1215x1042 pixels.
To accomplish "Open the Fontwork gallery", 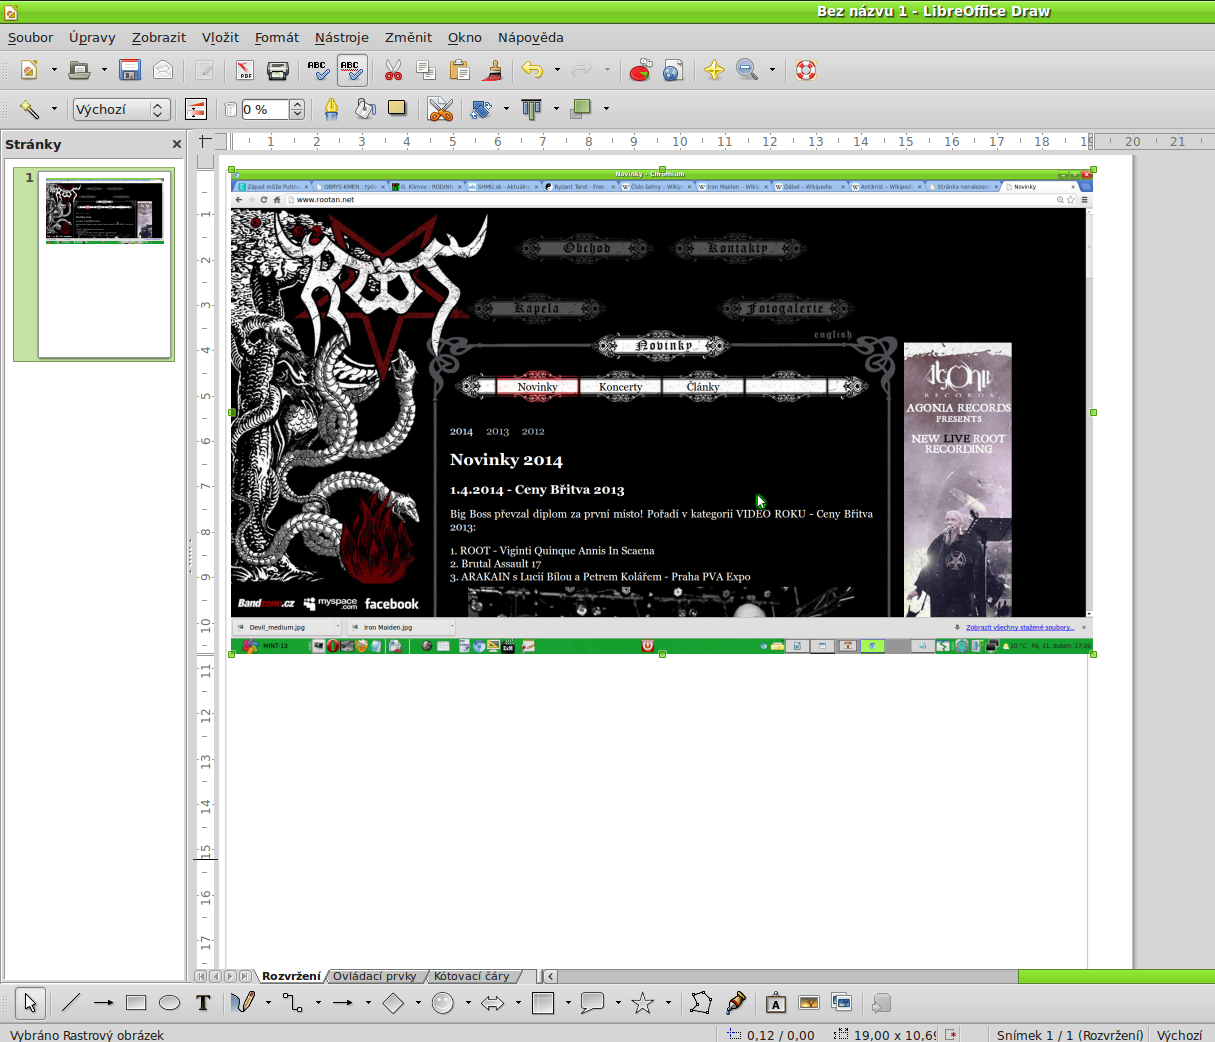I will (x=776, y=1003).
